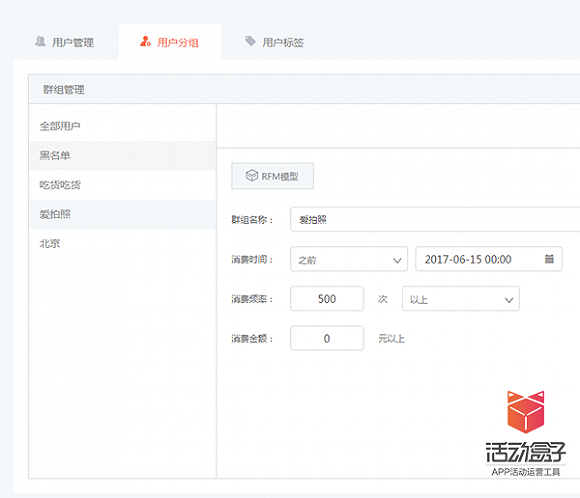Expand the 之前 consumption time dropdown
The height and width of the screenshot is (498, 580).
pos(349,259)
